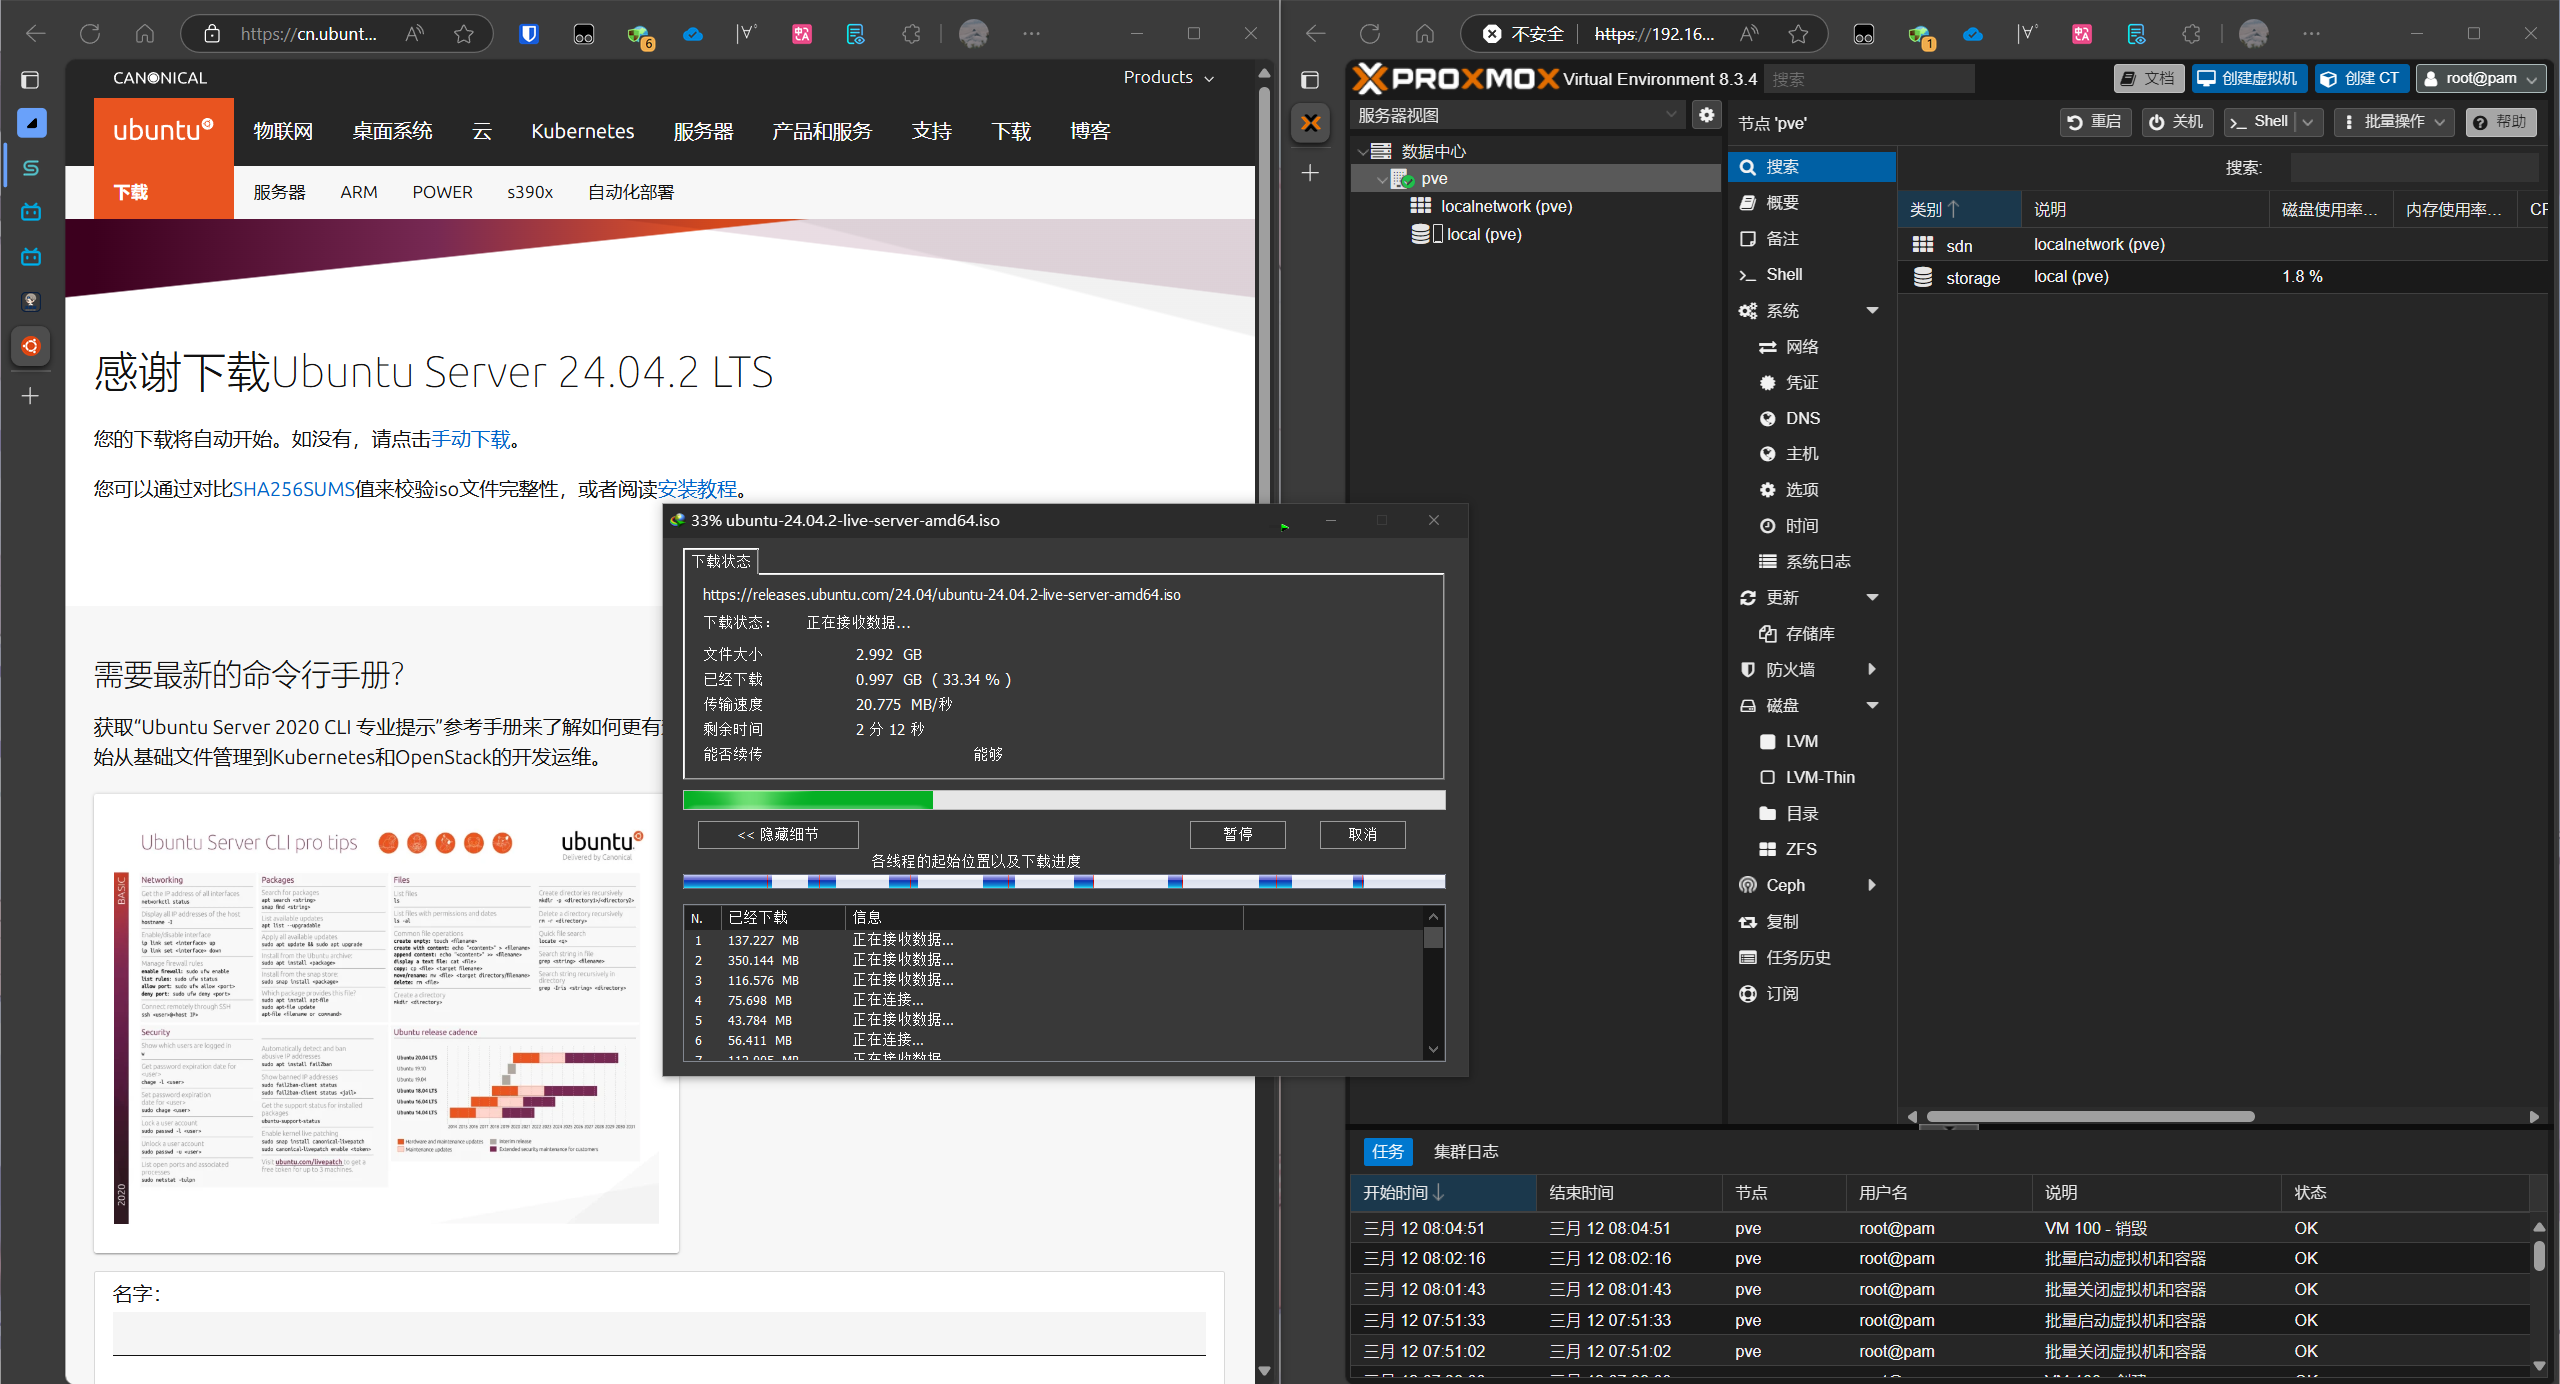Click 隐藏细节 hide details button

(778, 835)
